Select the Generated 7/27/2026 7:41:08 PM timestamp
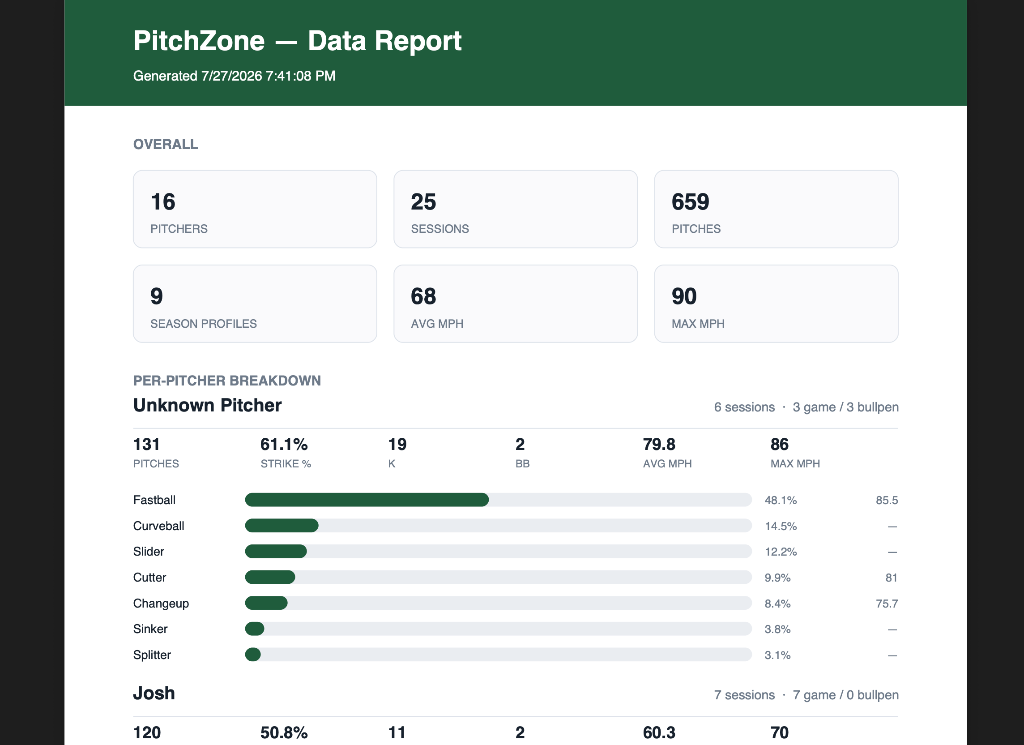Viewport: 1024px width, 745px height. tap(234, 76)
